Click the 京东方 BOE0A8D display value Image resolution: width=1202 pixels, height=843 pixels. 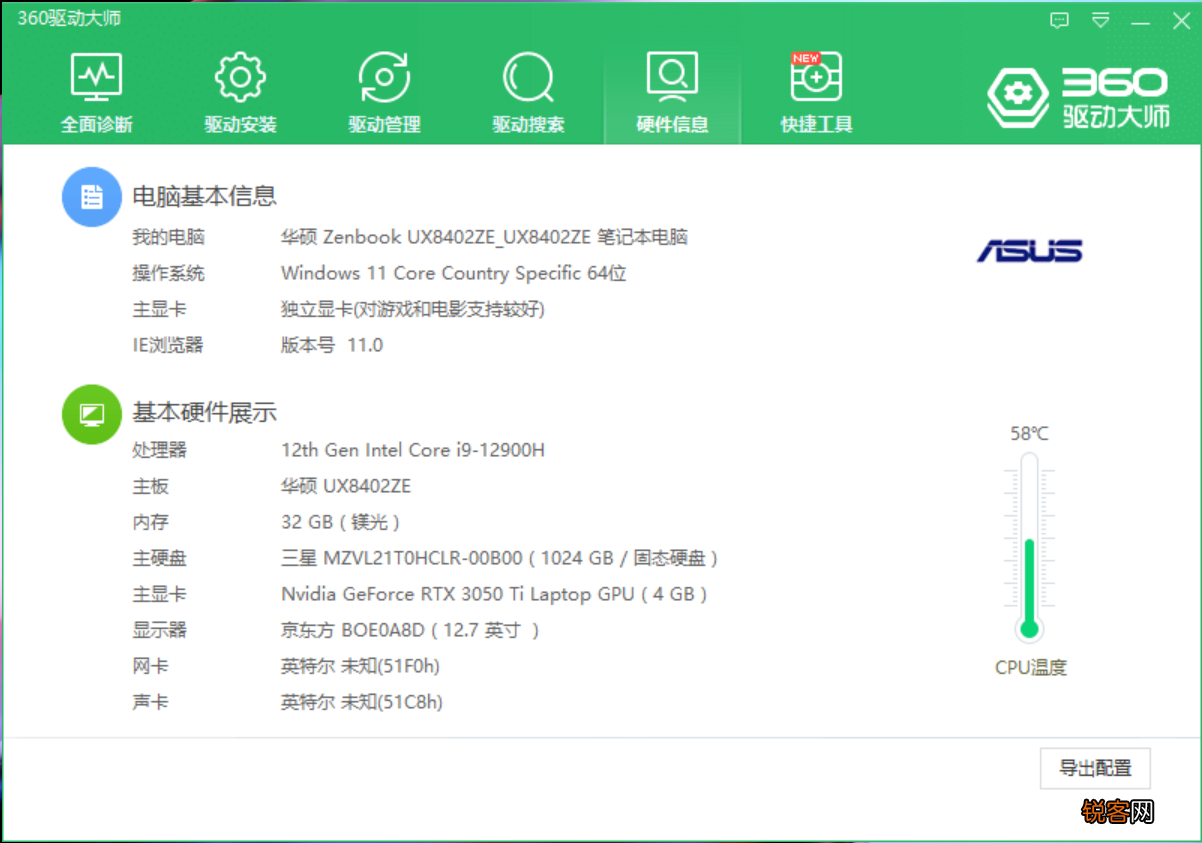(411, 630)
